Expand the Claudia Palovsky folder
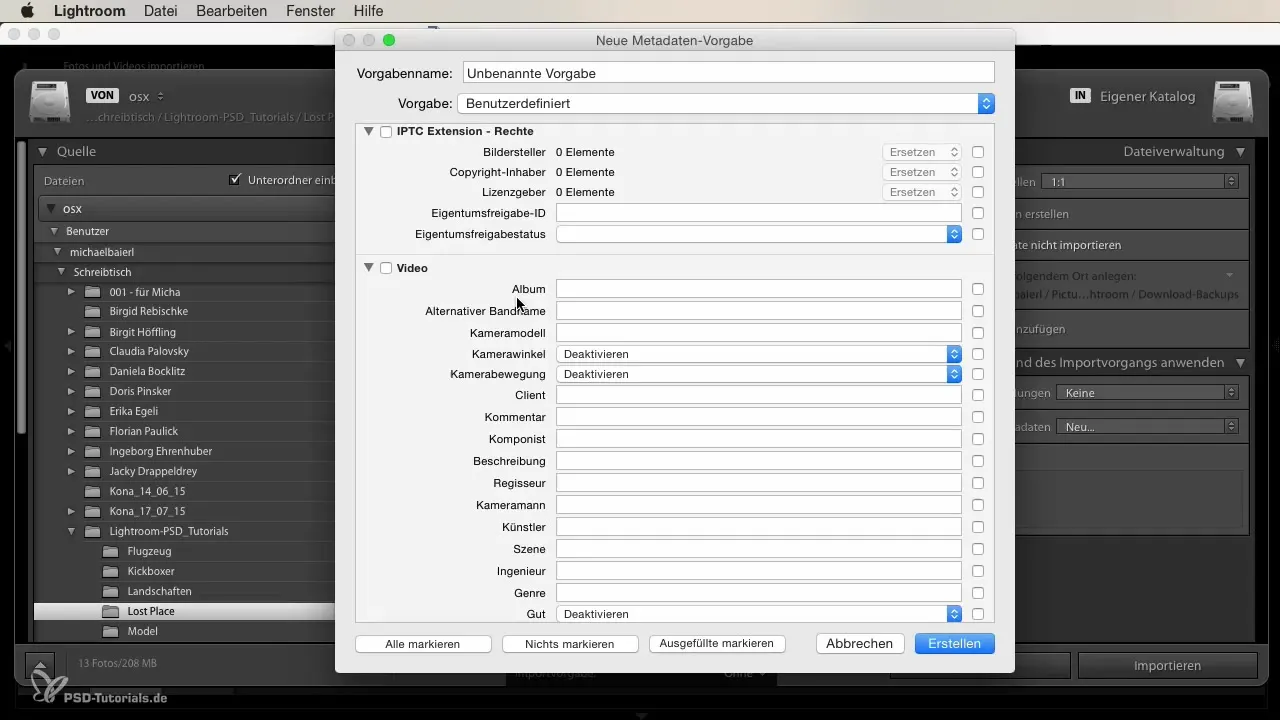The image size is (1280, 720). (x=71, y=351)
